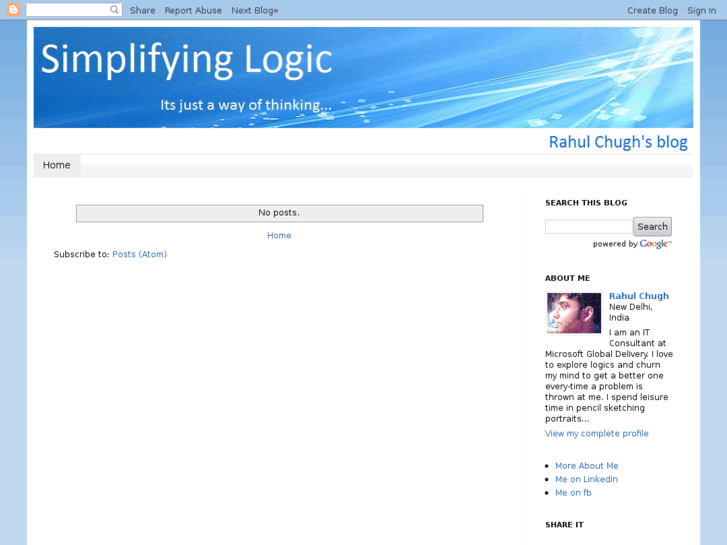The image size is (727, 545).
Task: Click the No posts. message text
Action: 279,212
